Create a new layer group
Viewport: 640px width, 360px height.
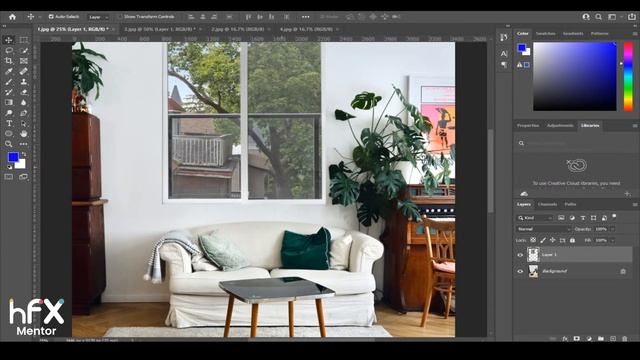click(x=600, y=339)
